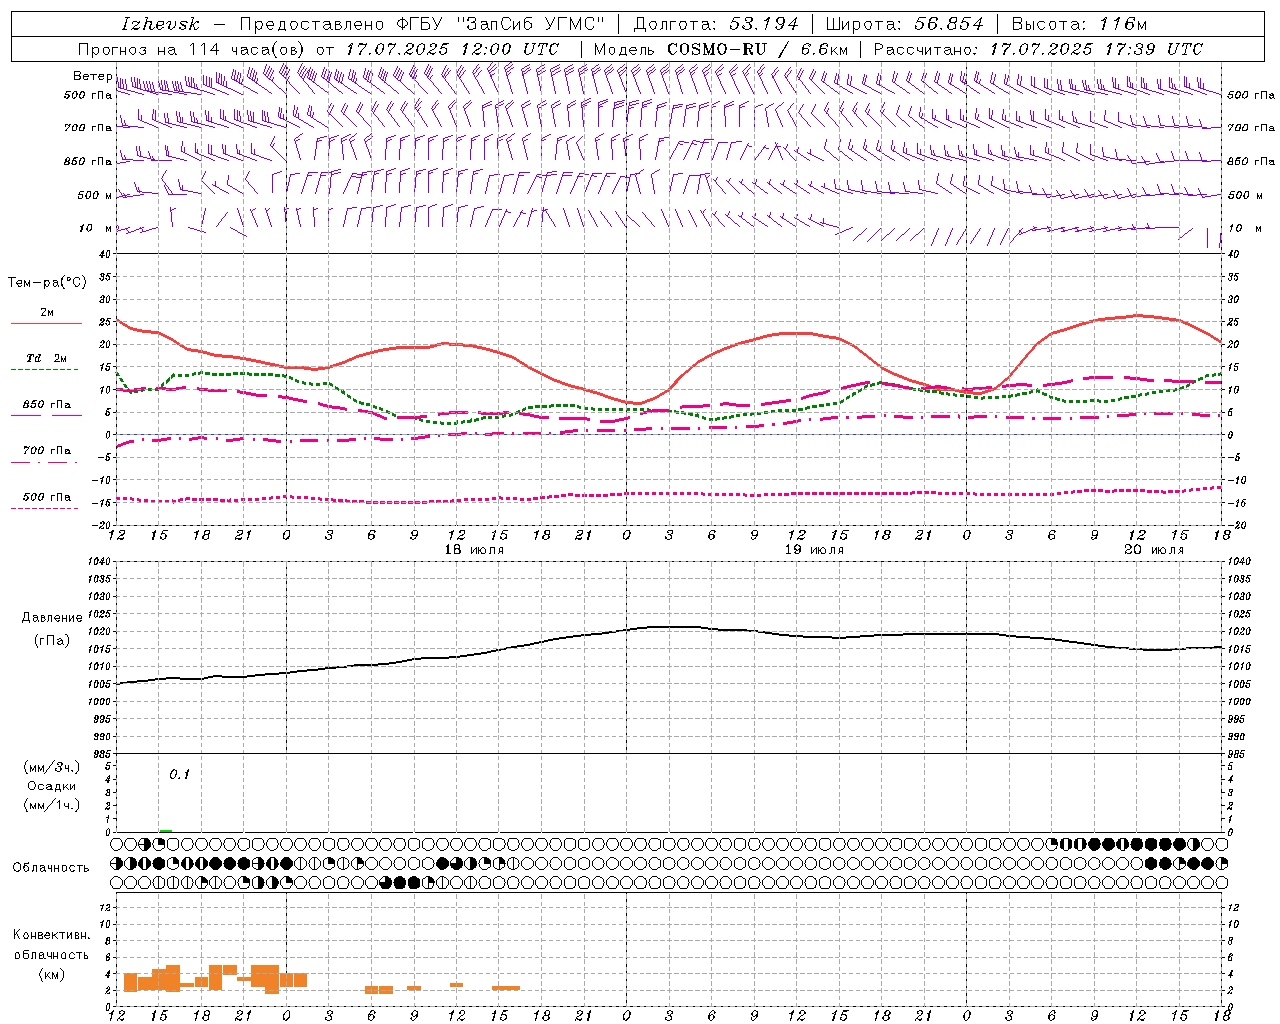Click the 'Давление' pressure panel label
Viewport: 1280px width, 1024px height.
tap(50, 618)
